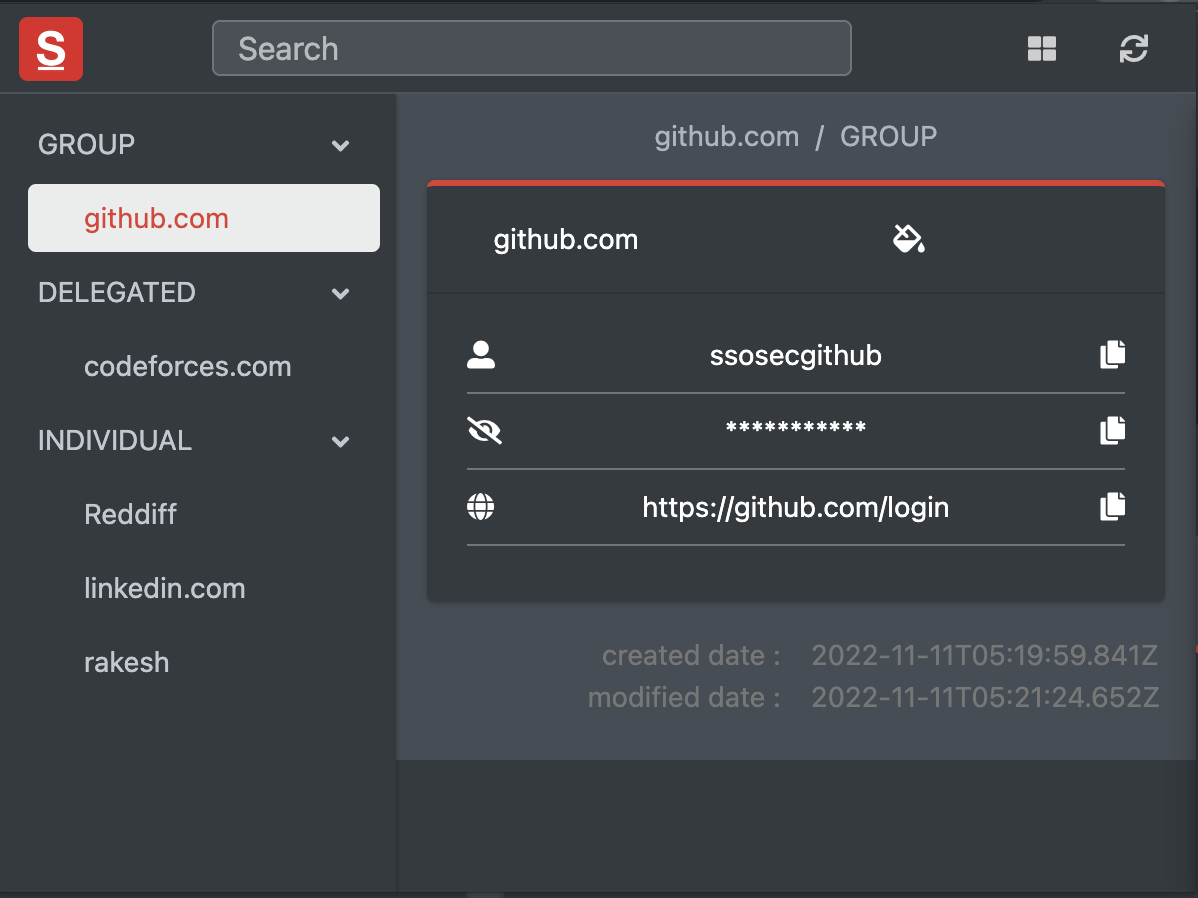Select codeforces.com entry

click(x=188, y=366)
